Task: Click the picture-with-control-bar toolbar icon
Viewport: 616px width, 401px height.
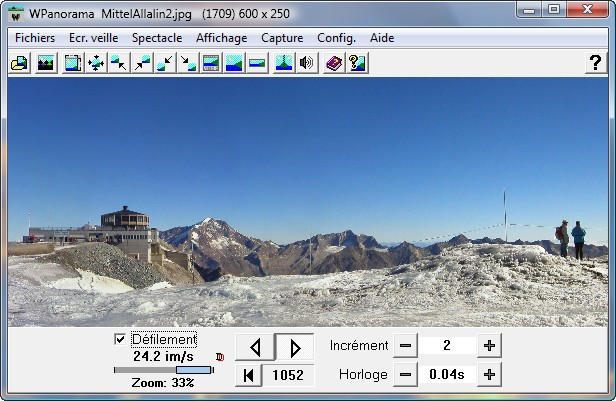Action: point(211,63)
